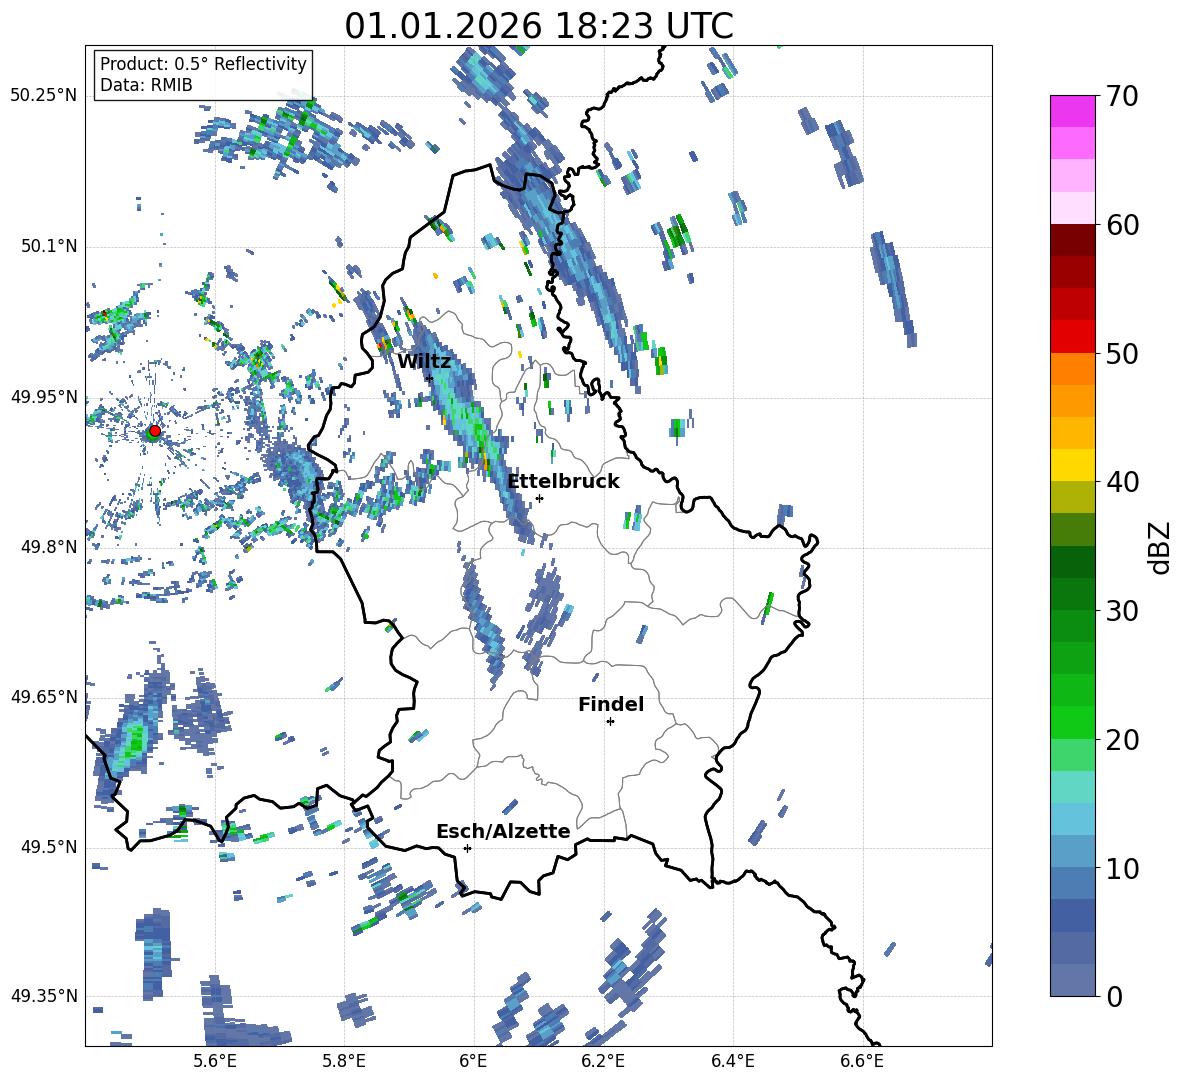Click the 49.95°N latitude label
This screenshot has width=1184, height=1081.
point(44,397)
